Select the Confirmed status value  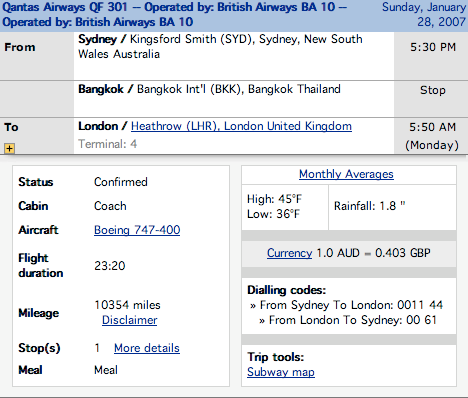121,182
